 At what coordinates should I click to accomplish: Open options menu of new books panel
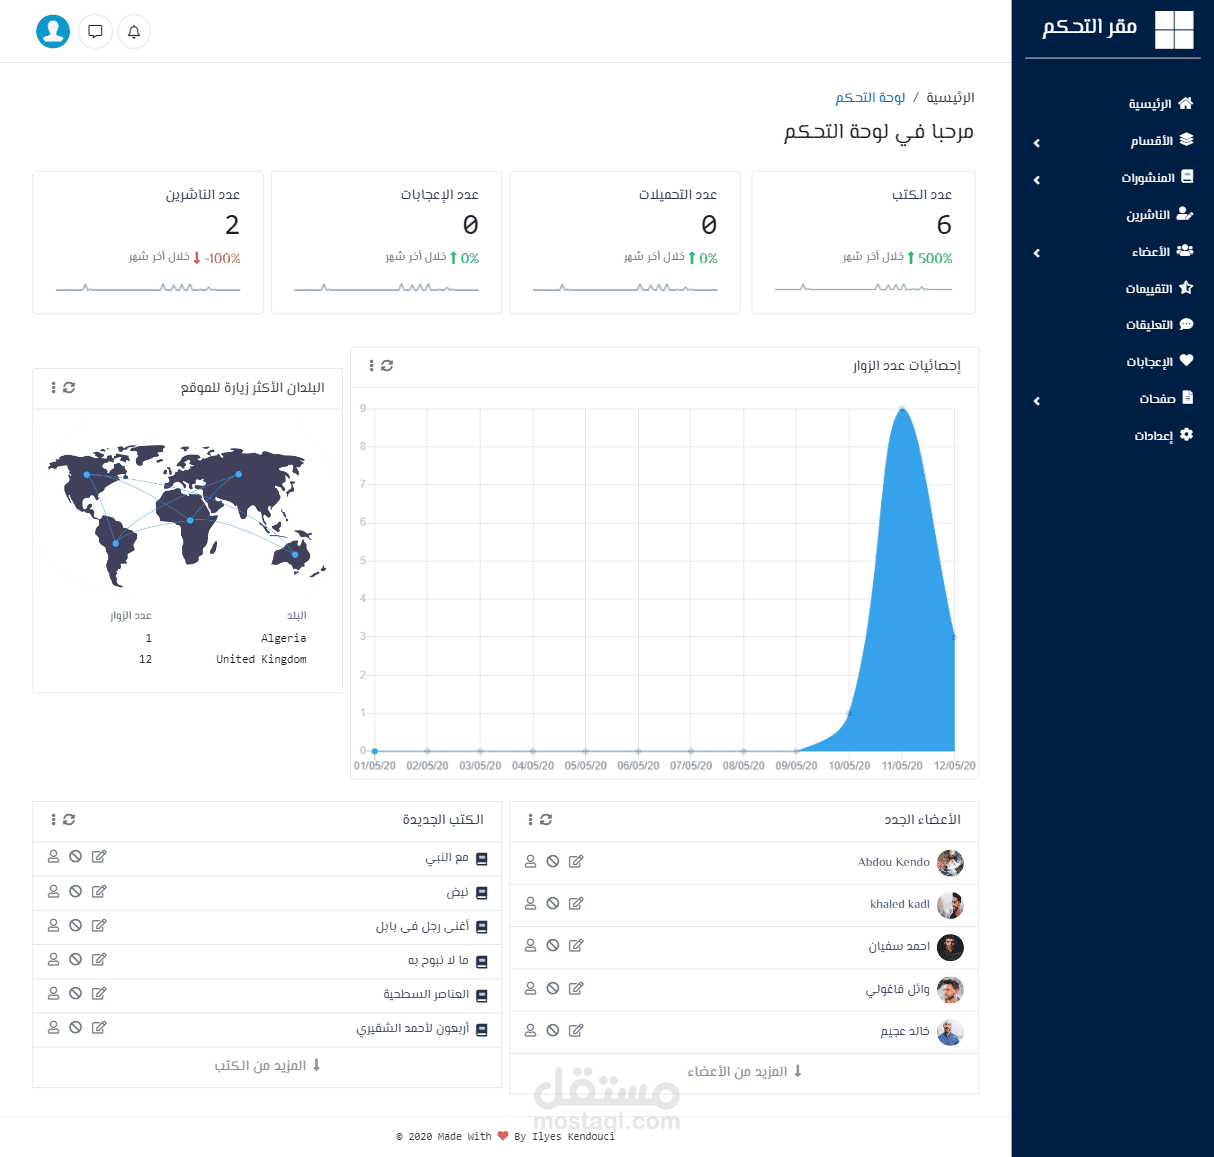tap(53, 820)
